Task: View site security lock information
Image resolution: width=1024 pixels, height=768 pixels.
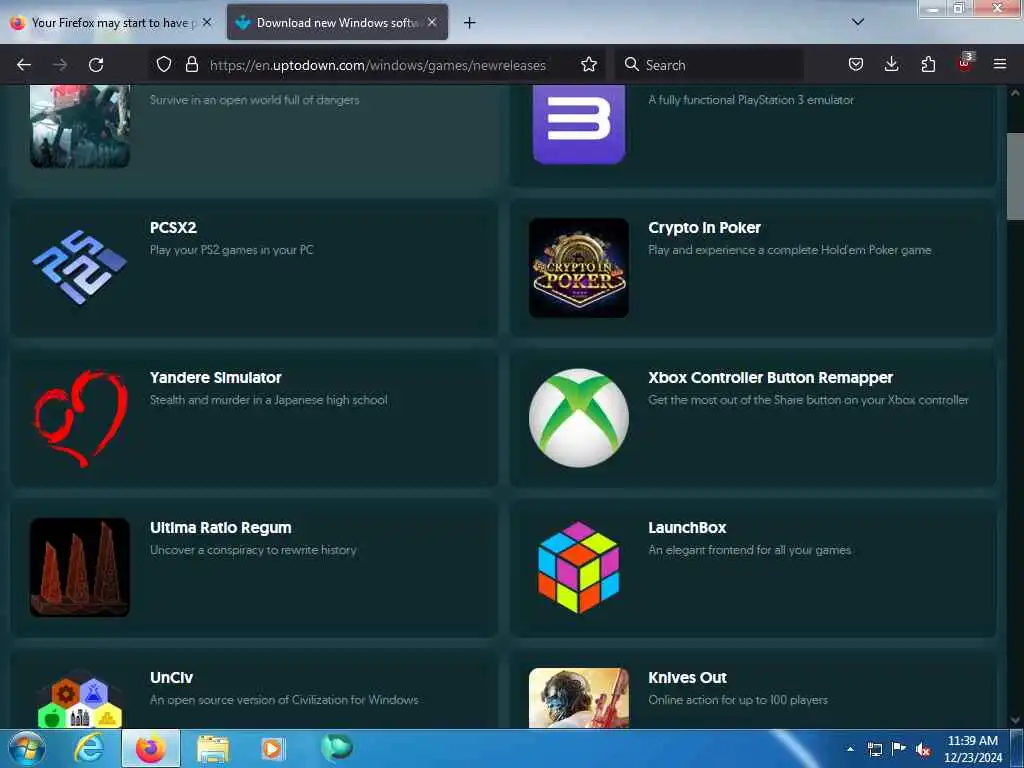Action: pyautogui.click(x=191, y=65)
